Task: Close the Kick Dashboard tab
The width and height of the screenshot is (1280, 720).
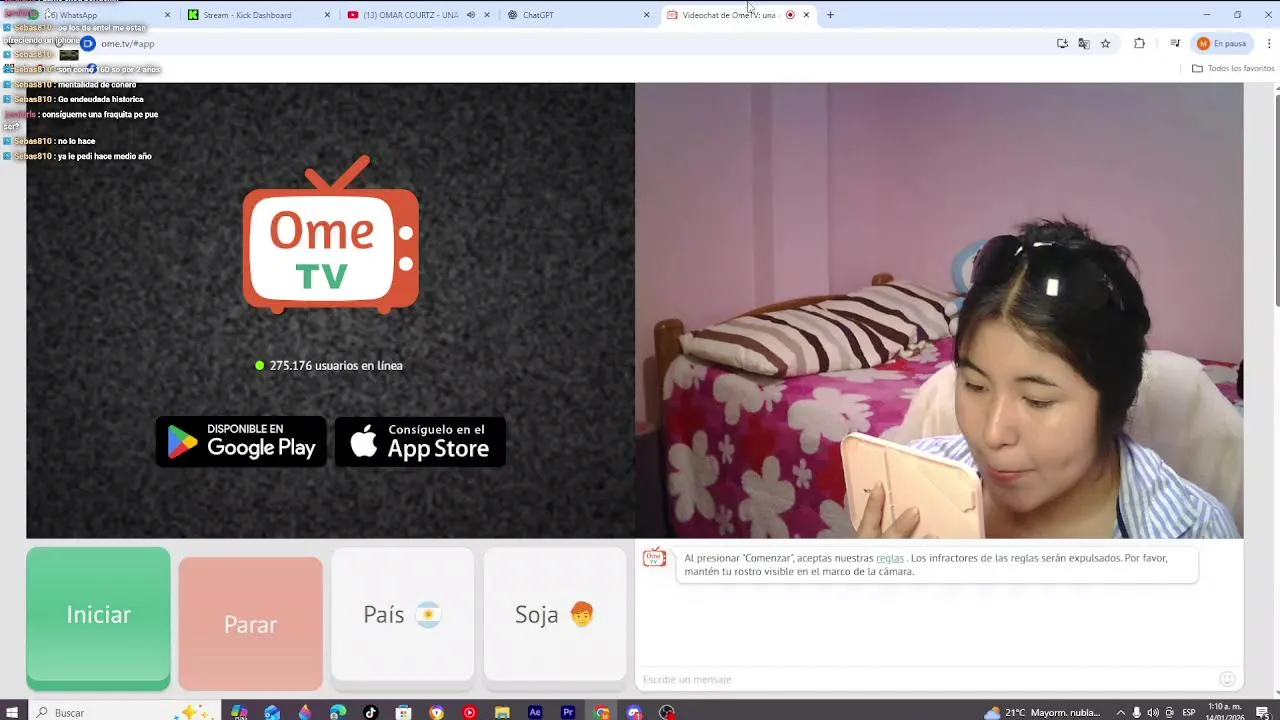Action: [x=327, y=15]
